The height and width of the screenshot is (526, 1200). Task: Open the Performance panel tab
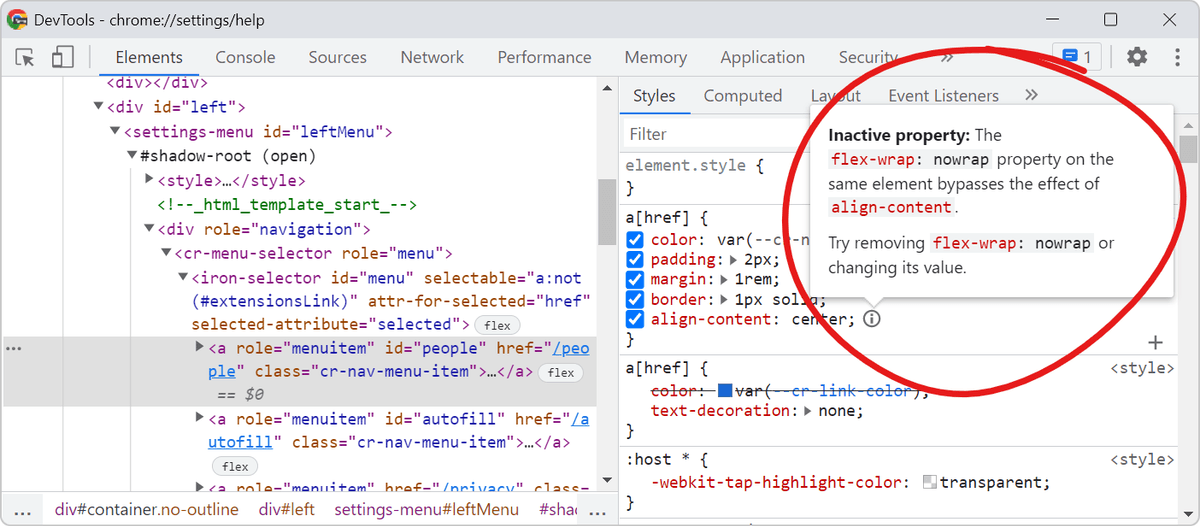[545, 57]
